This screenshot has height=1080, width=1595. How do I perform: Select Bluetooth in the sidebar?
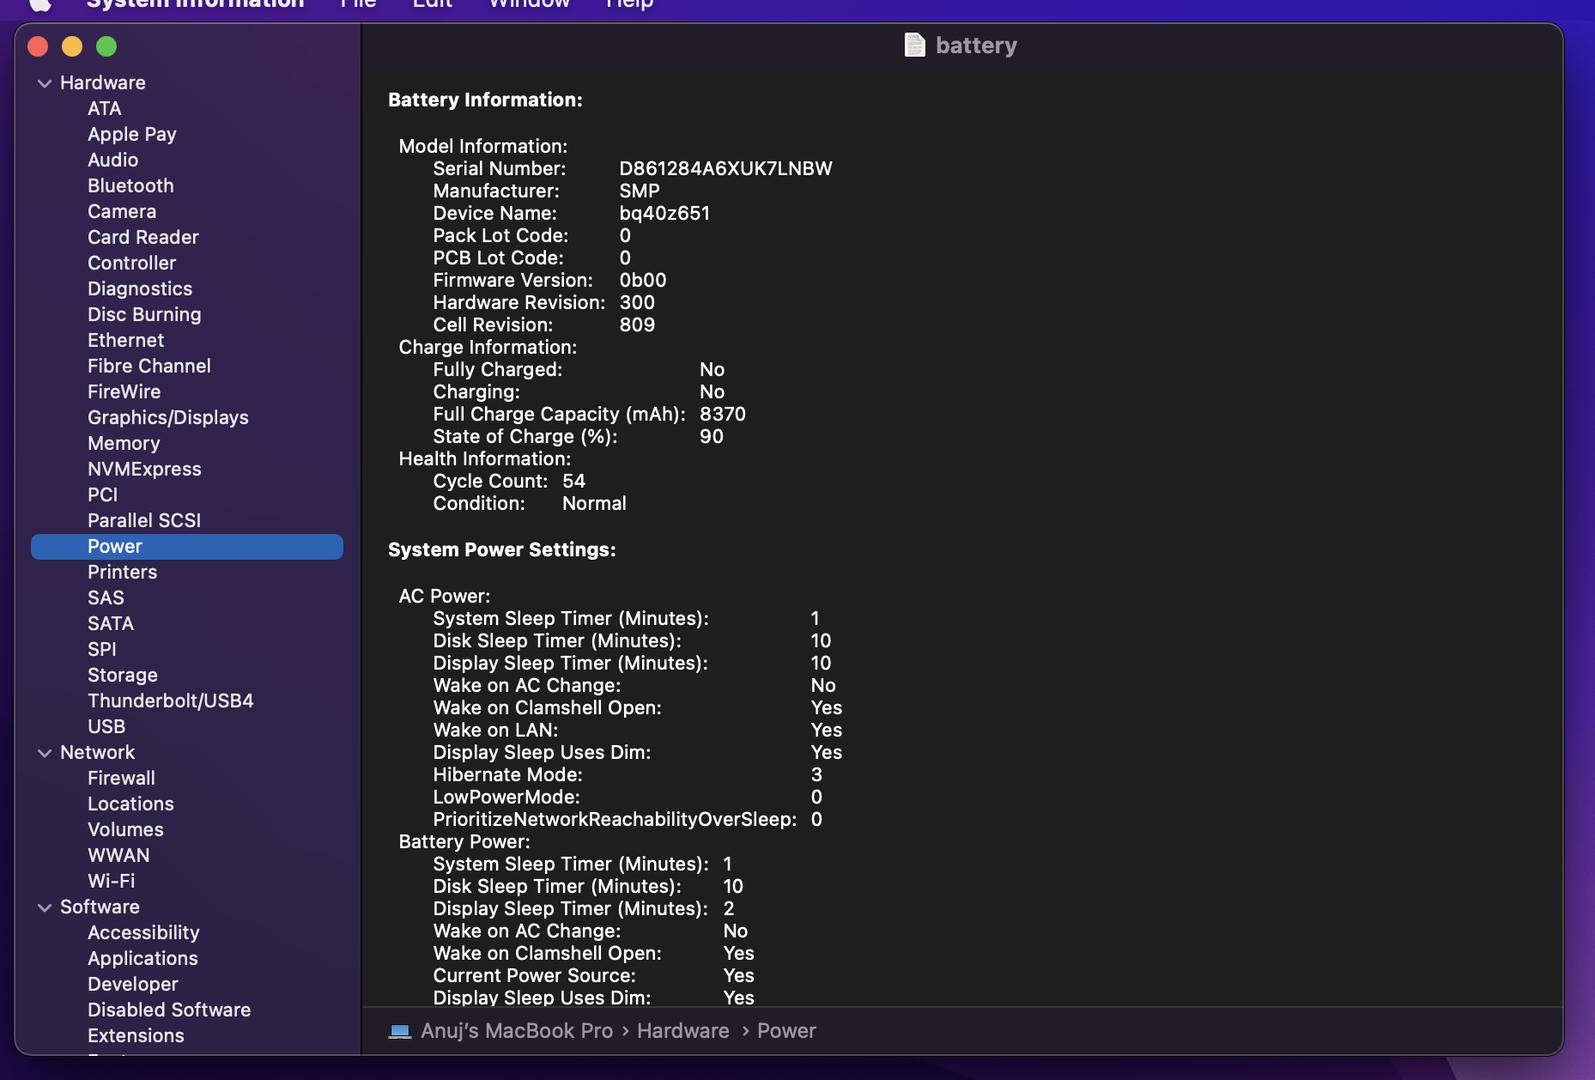[131, 186]
